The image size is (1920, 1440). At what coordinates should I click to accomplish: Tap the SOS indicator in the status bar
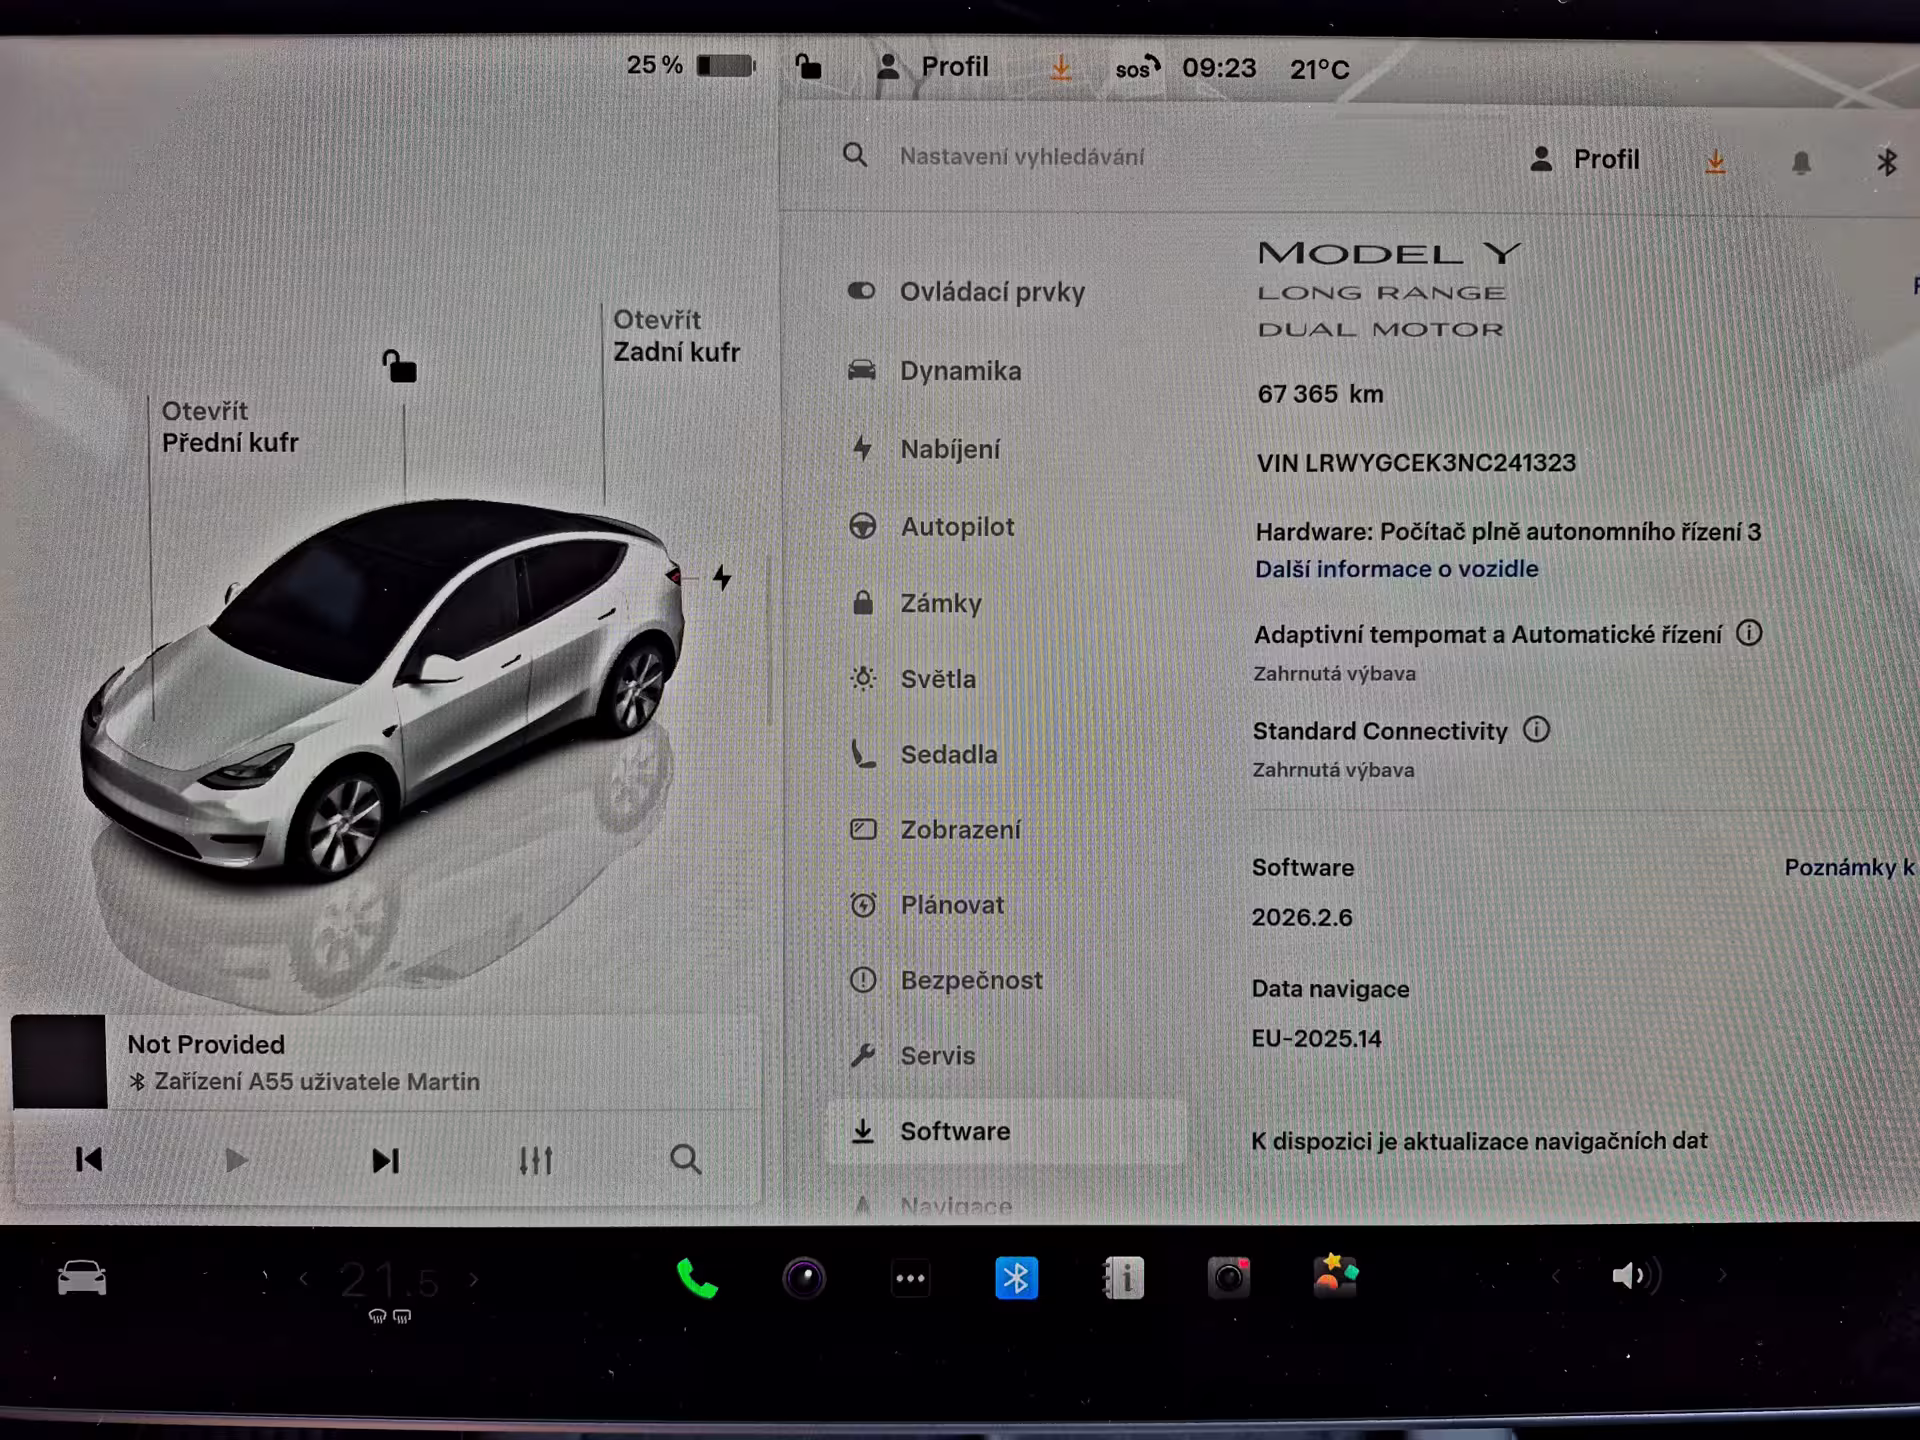(x=1138, y=68)
